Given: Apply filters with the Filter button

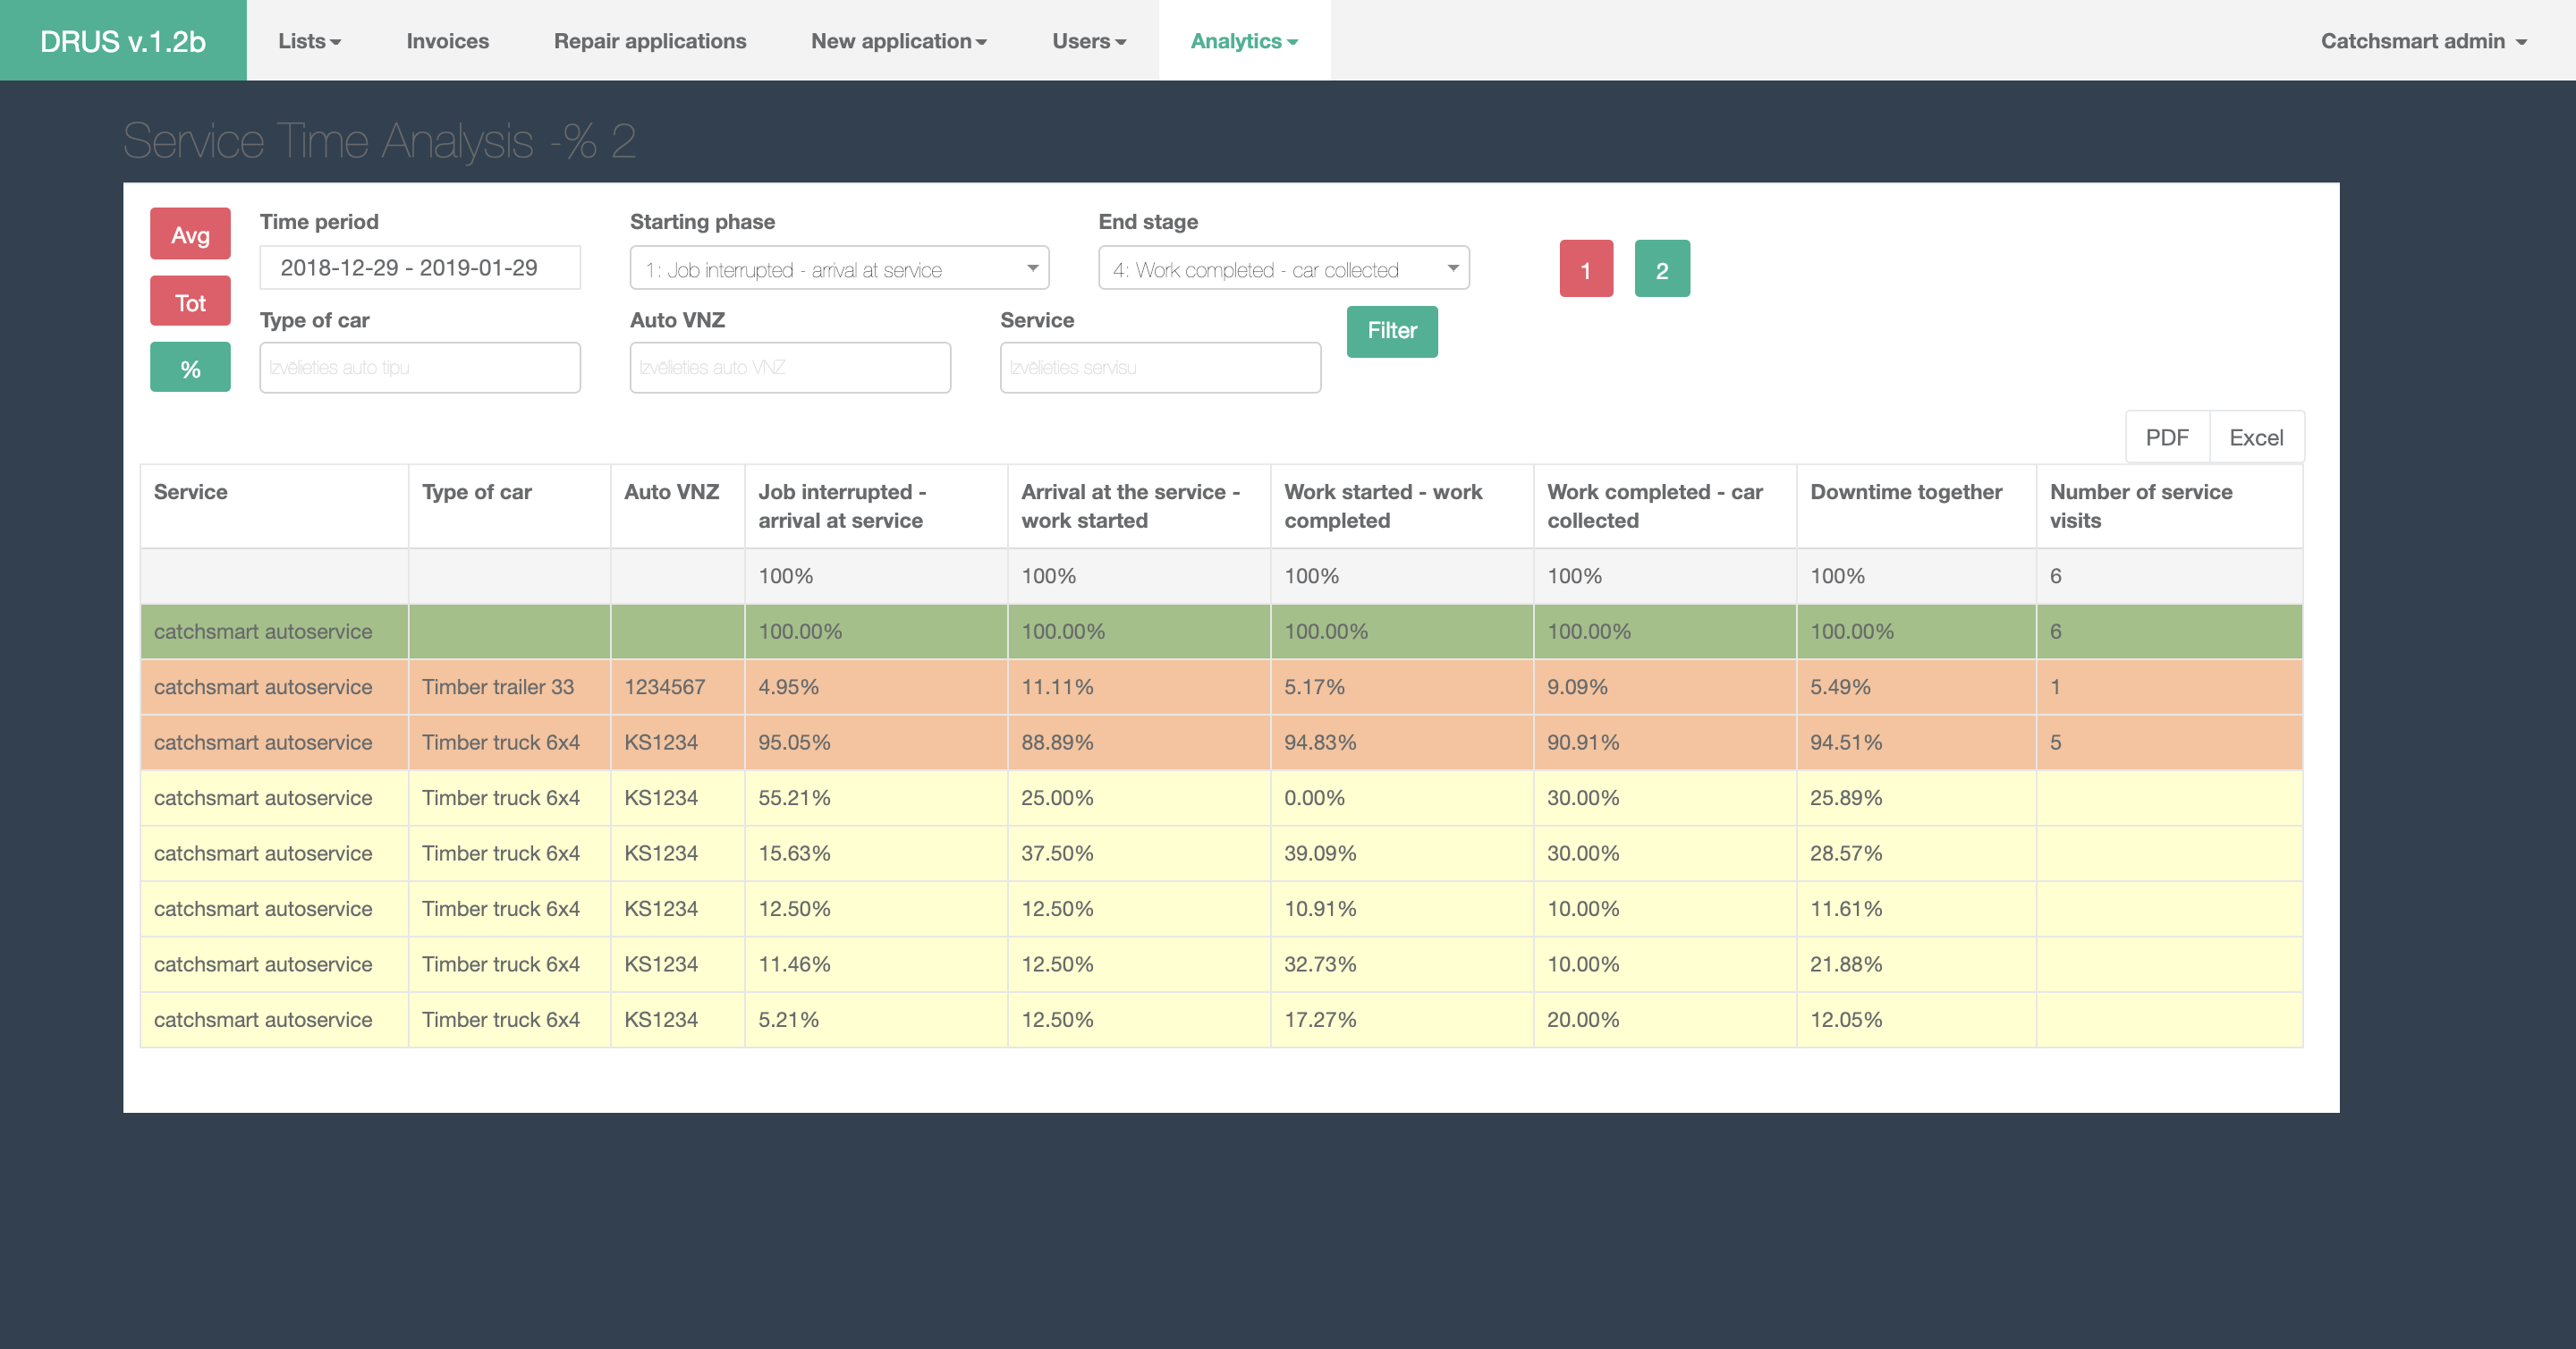Looking at the screenshot, I should coord(1392,331).
